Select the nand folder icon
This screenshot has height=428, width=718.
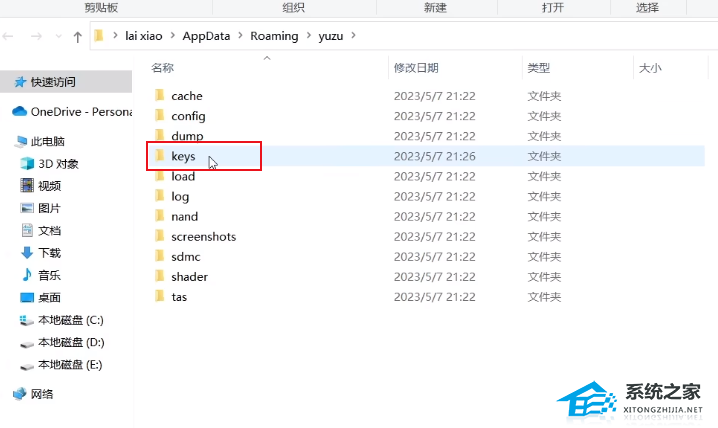[159, 216]
